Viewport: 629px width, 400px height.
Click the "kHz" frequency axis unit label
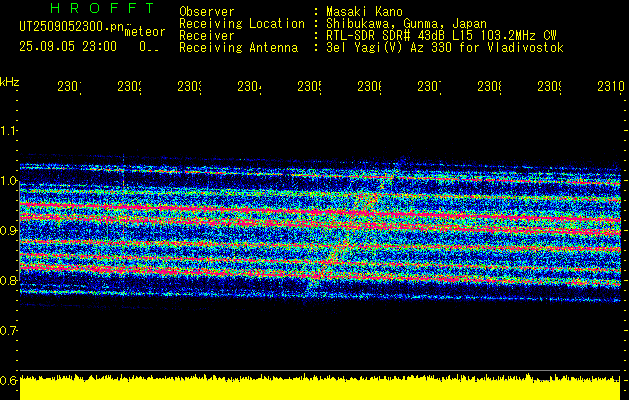click(x=9, y=83)
